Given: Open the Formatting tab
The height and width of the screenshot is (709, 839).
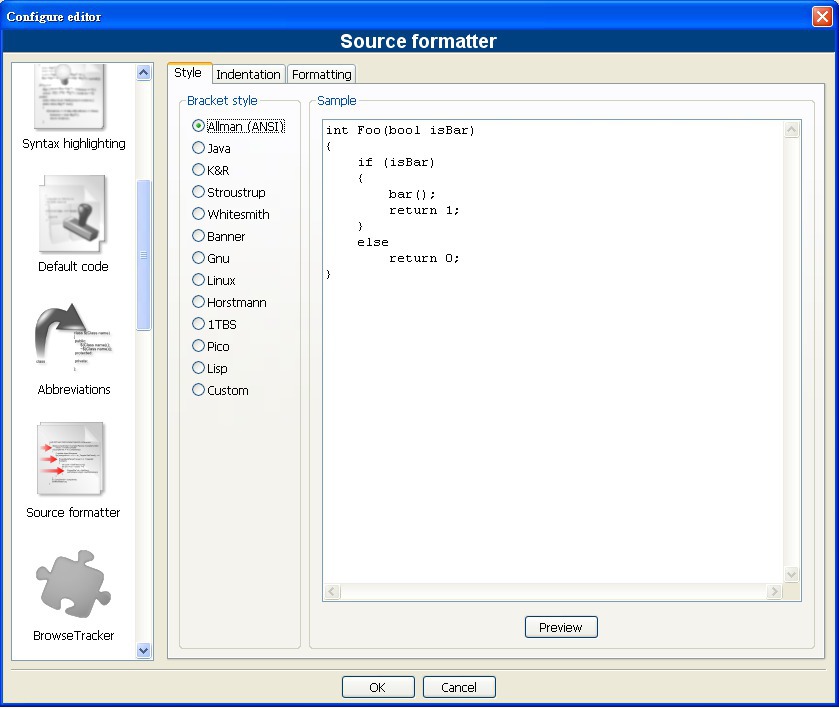Looking at the screenshot, I should click(321, 74).
